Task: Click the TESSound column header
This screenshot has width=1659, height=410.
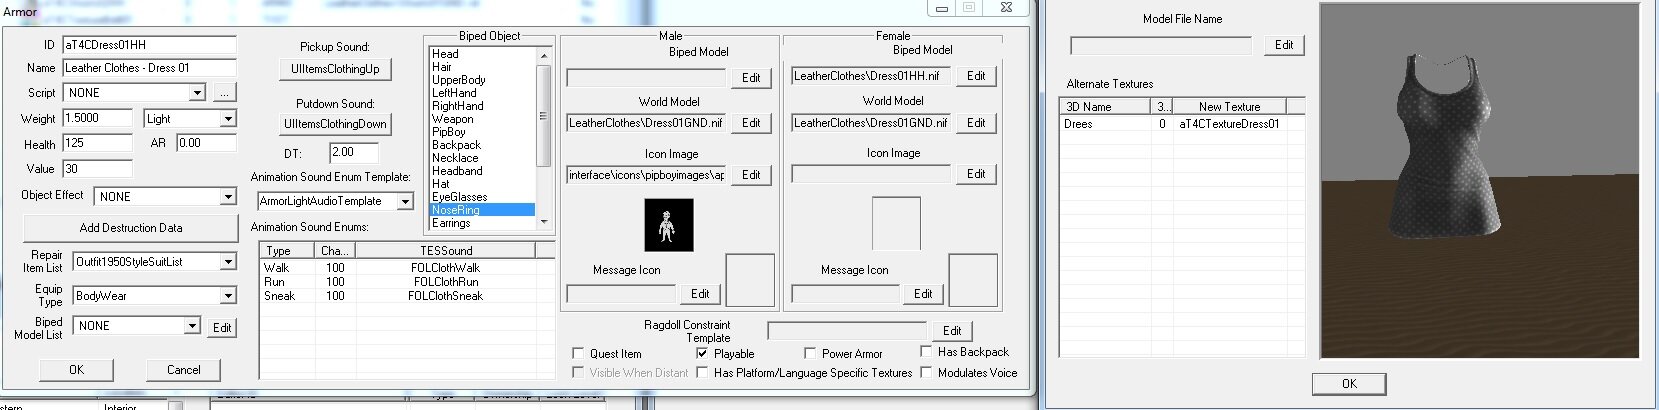Action: click(446, 250)
